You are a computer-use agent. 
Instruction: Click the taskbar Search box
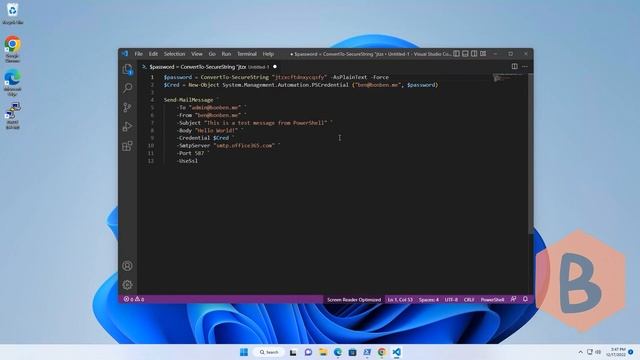click(x=269, y=352)
